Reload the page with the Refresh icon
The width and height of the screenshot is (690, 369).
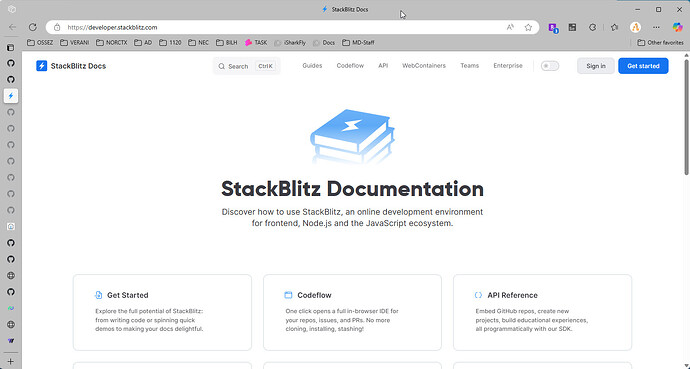(33, 27)
